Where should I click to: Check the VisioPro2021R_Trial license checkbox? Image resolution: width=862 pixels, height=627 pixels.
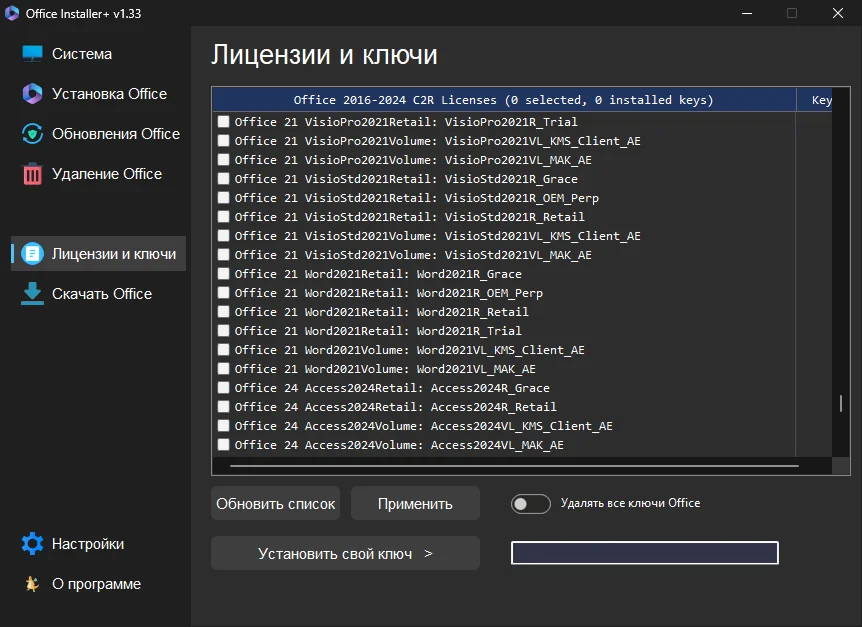pos(224,122)
